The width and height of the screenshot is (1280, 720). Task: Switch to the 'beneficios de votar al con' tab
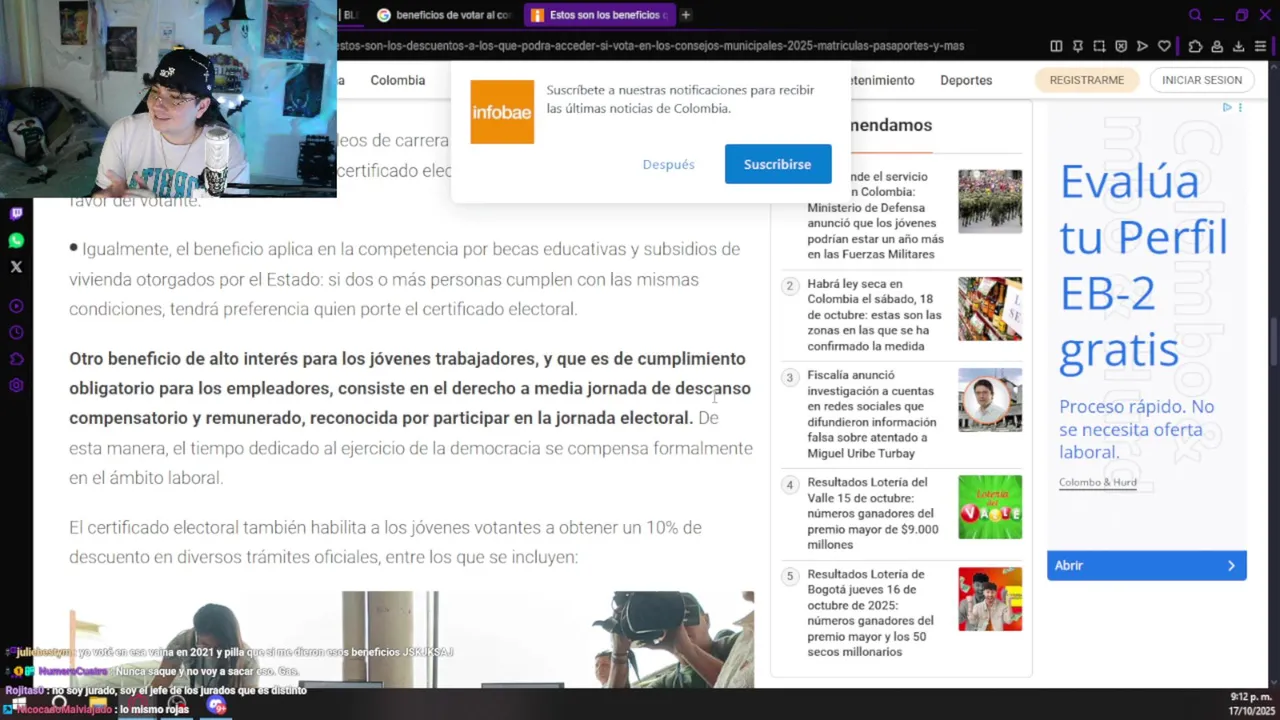443,15
